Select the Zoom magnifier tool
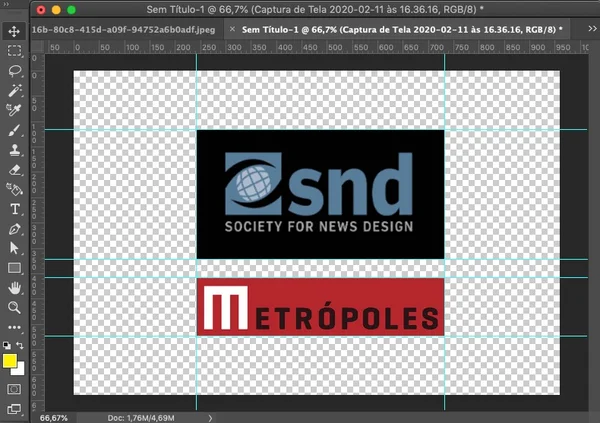The width and height of the screenshot is (600, 423). click(14, 307)
